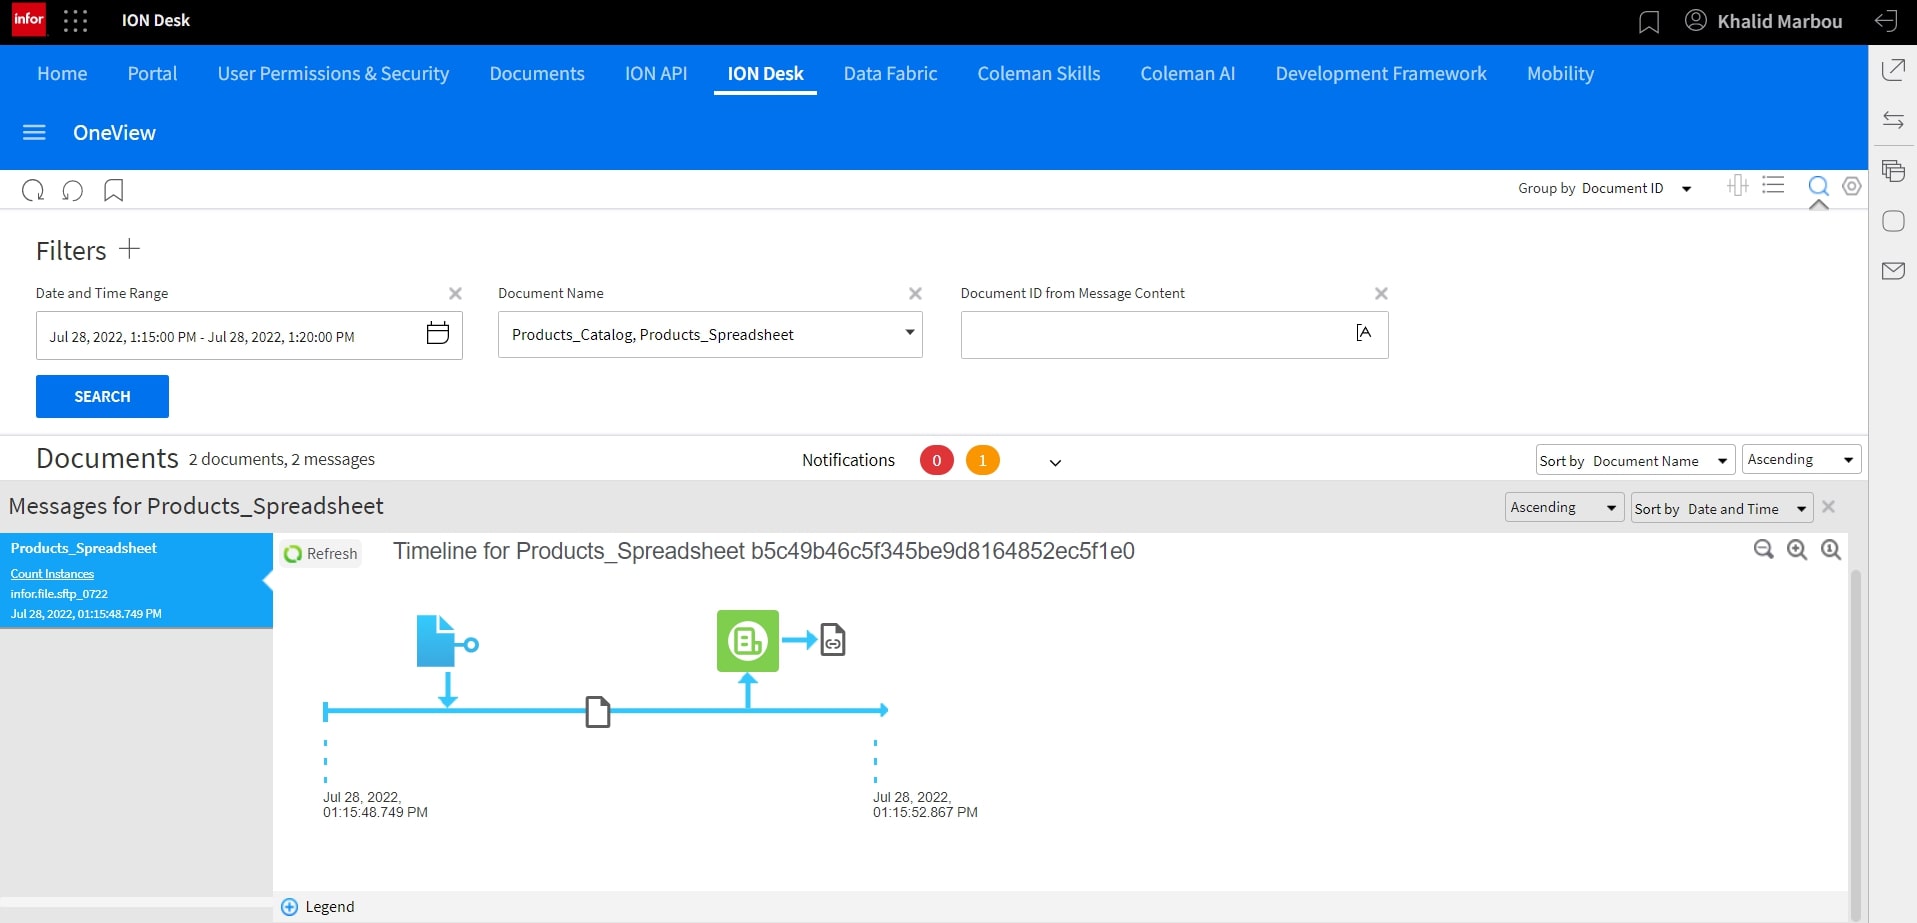Image resolution: width=1917 pixels, height=923 pixels.
Task: Open Messages Ascending order dropdown
Action: (x=1564, y=507)
